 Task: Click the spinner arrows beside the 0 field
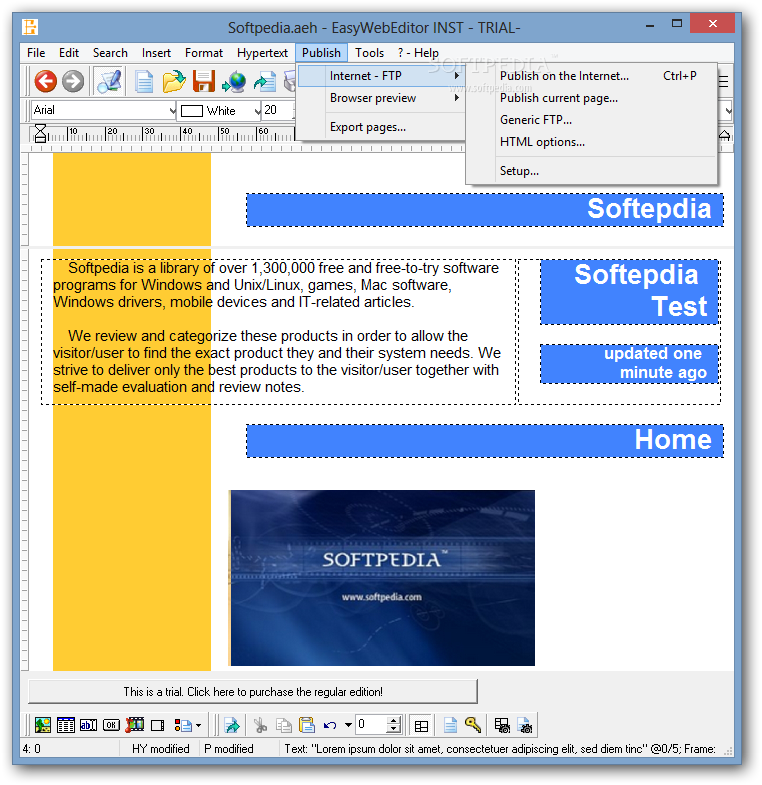394,724
